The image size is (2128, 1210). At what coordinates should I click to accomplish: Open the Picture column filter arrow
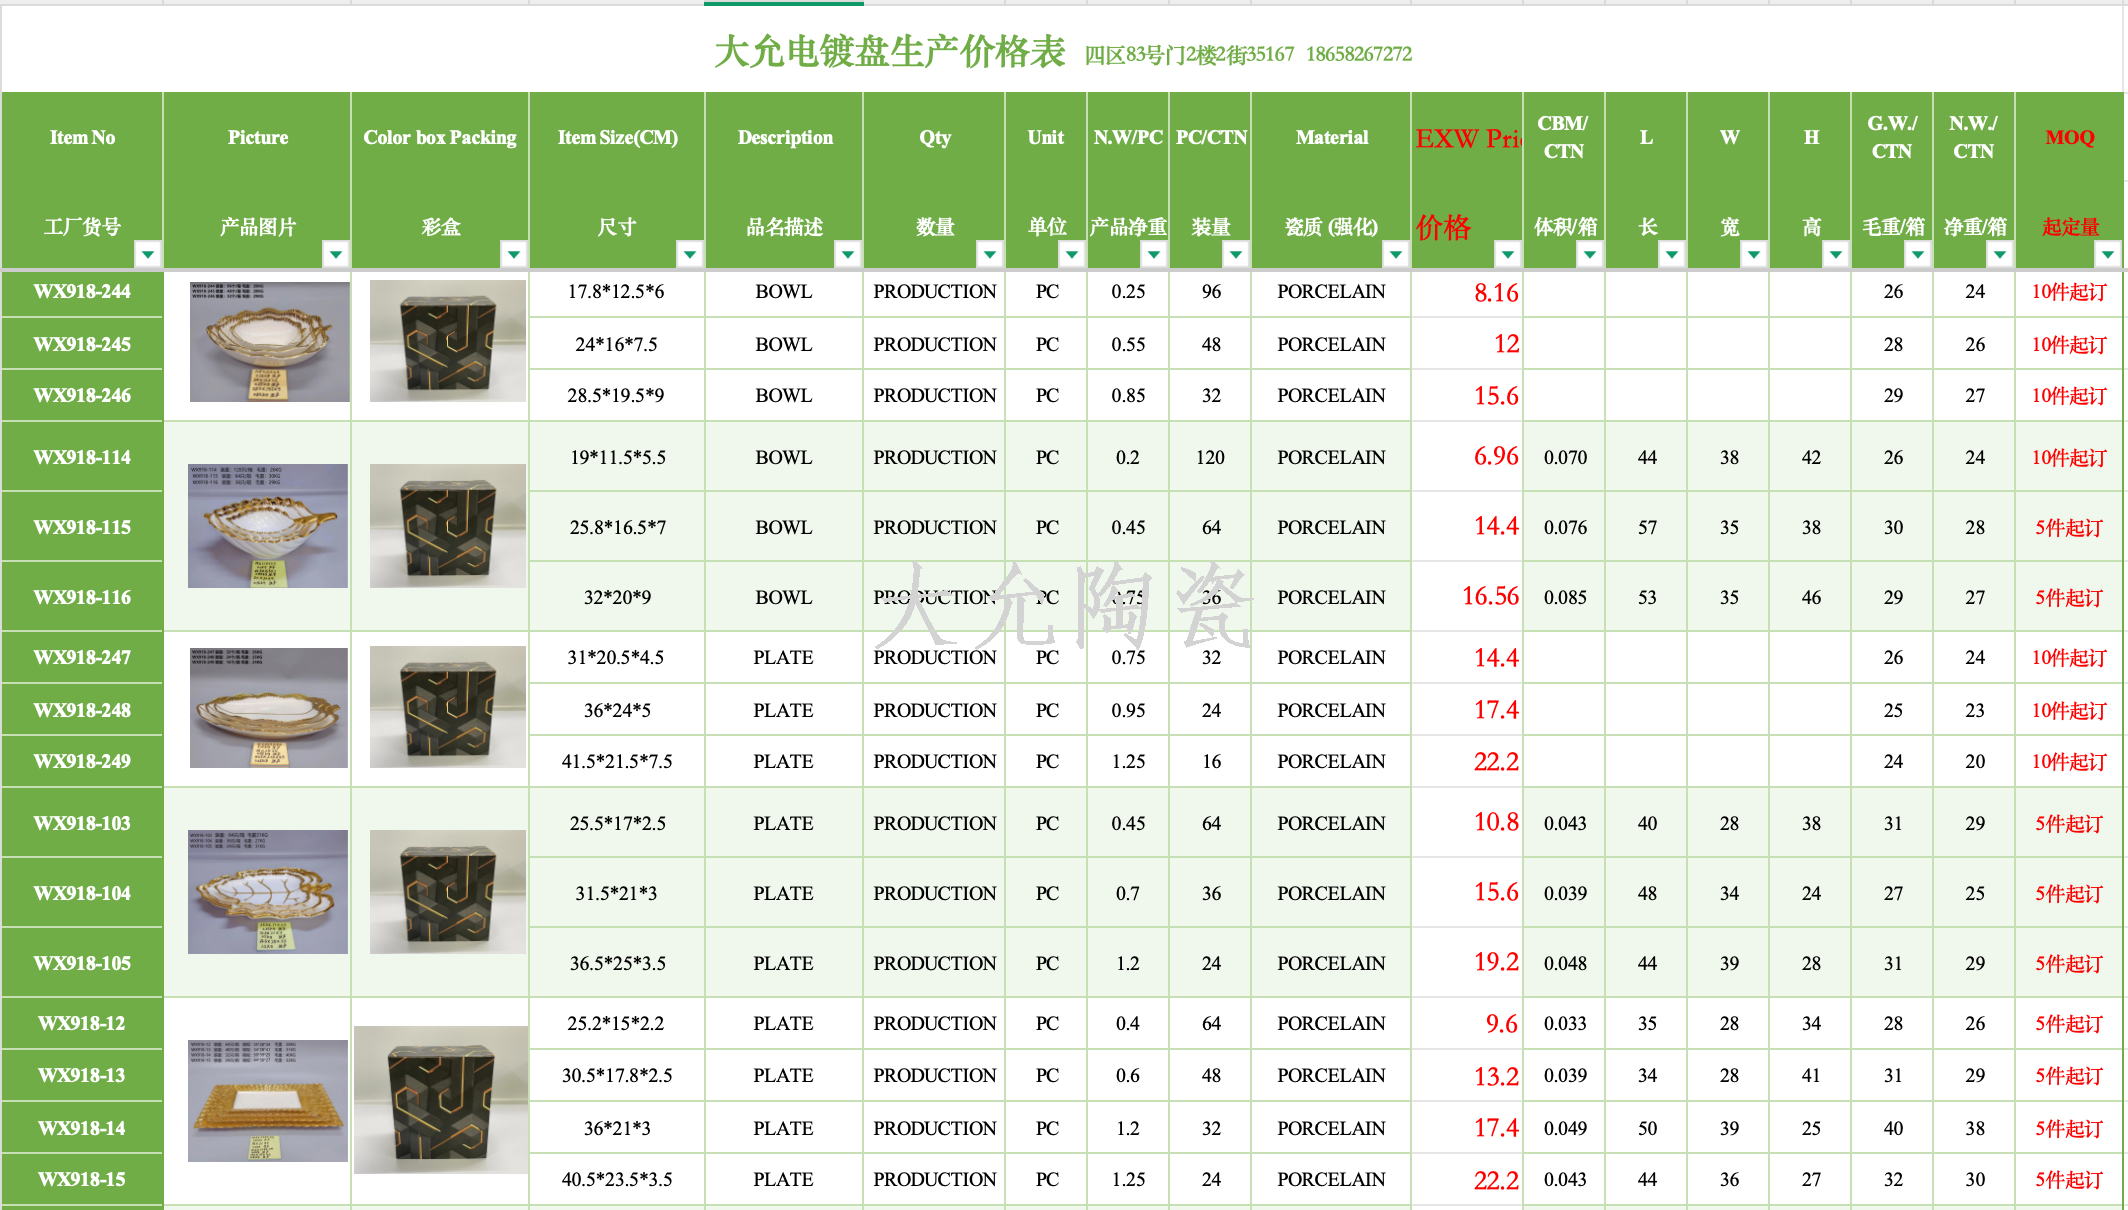click(336, 254)
